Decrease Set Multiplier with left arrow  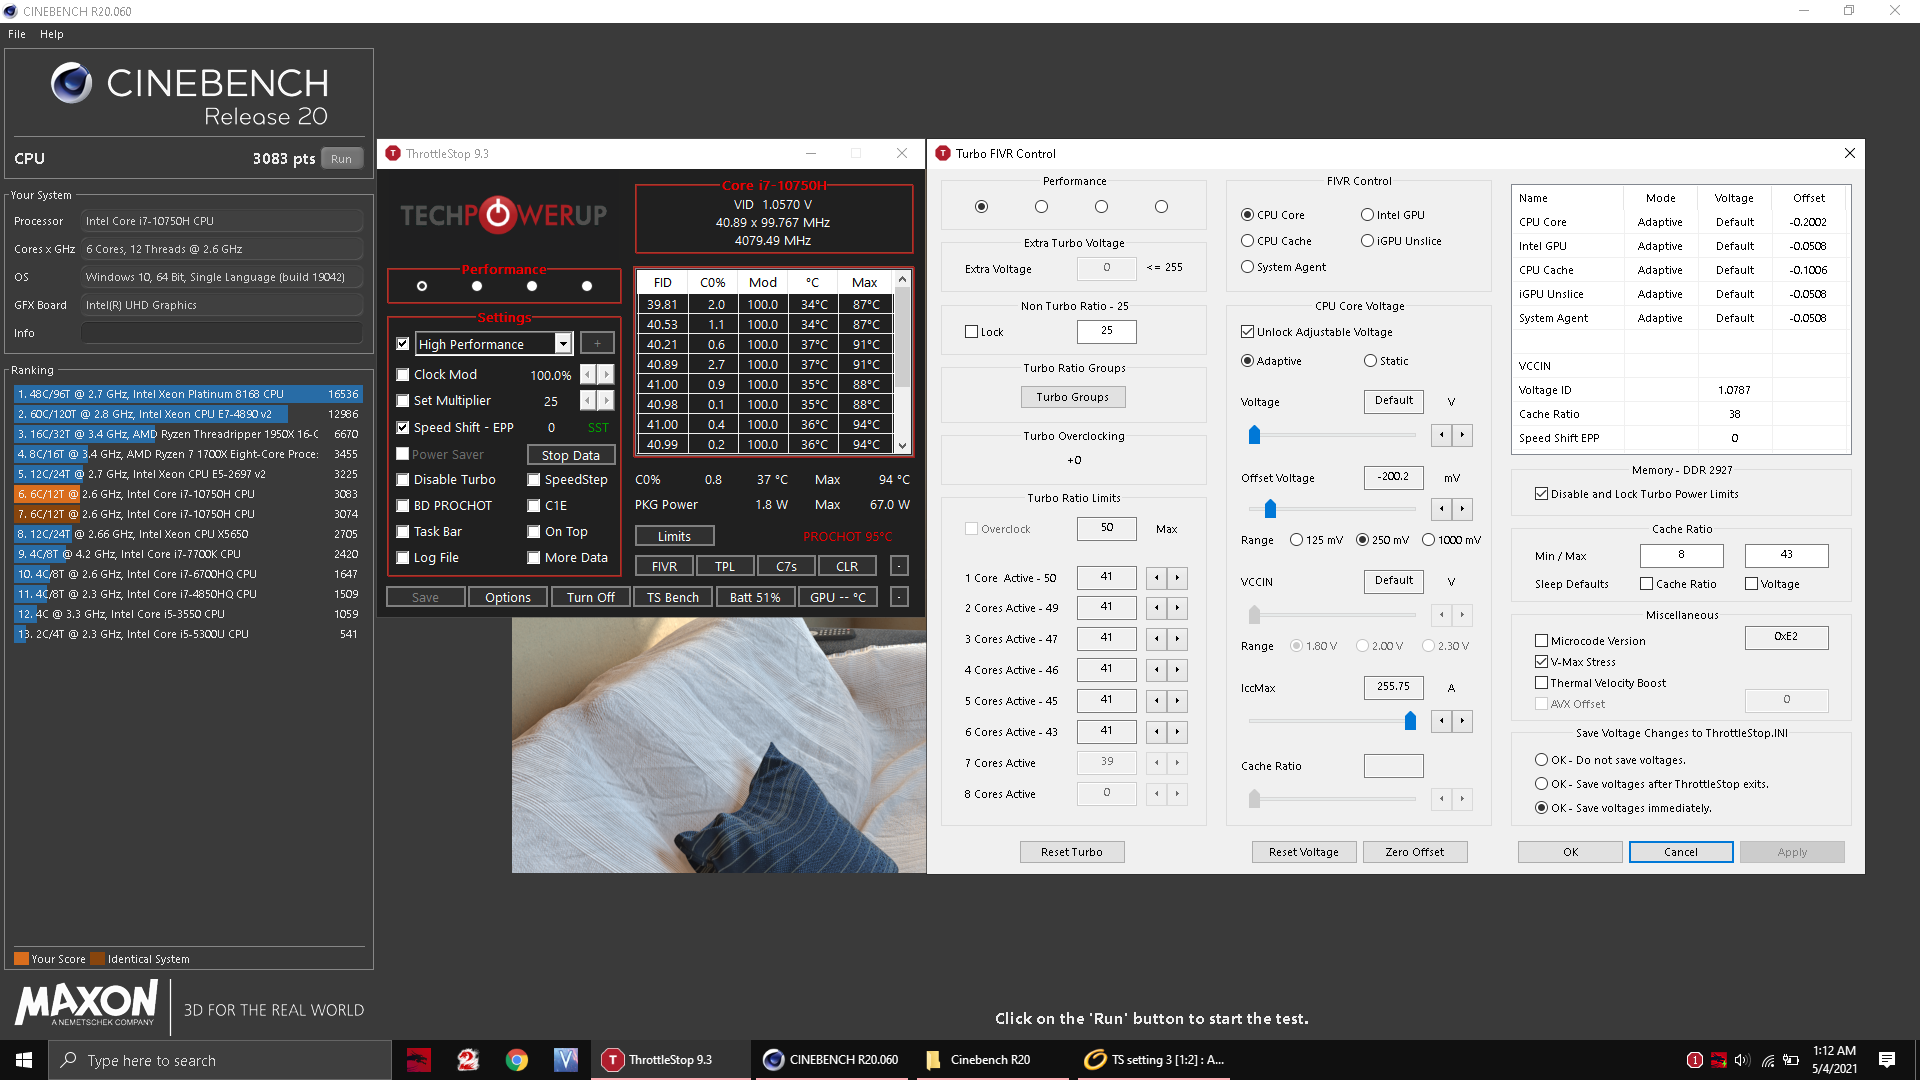pyautogui.click(x=588, y=400)
